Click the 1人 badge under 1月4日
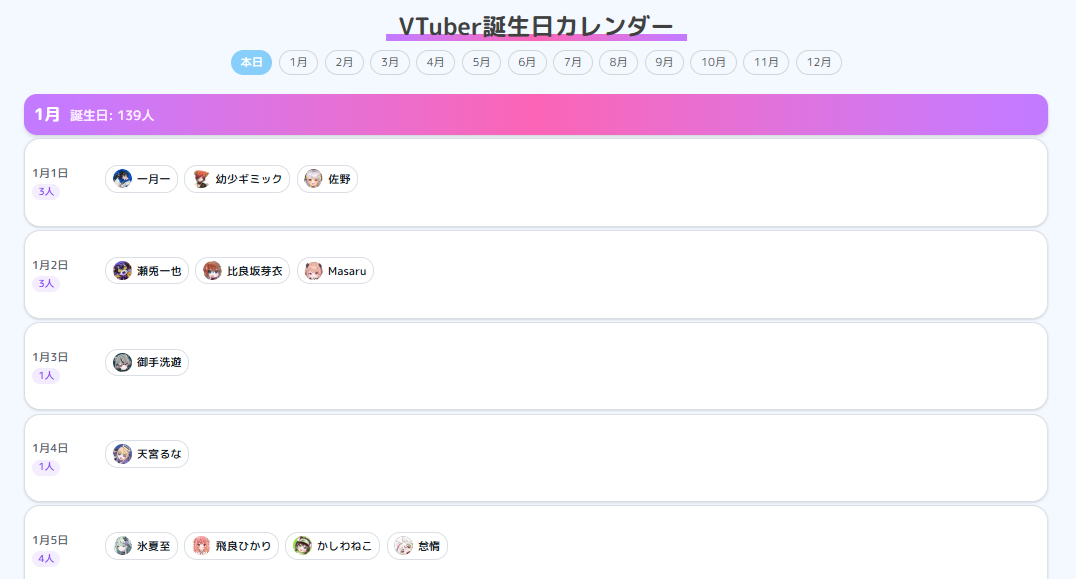Image resolution: width=1076 pixels, height=579 pixels. pos(46,467)
